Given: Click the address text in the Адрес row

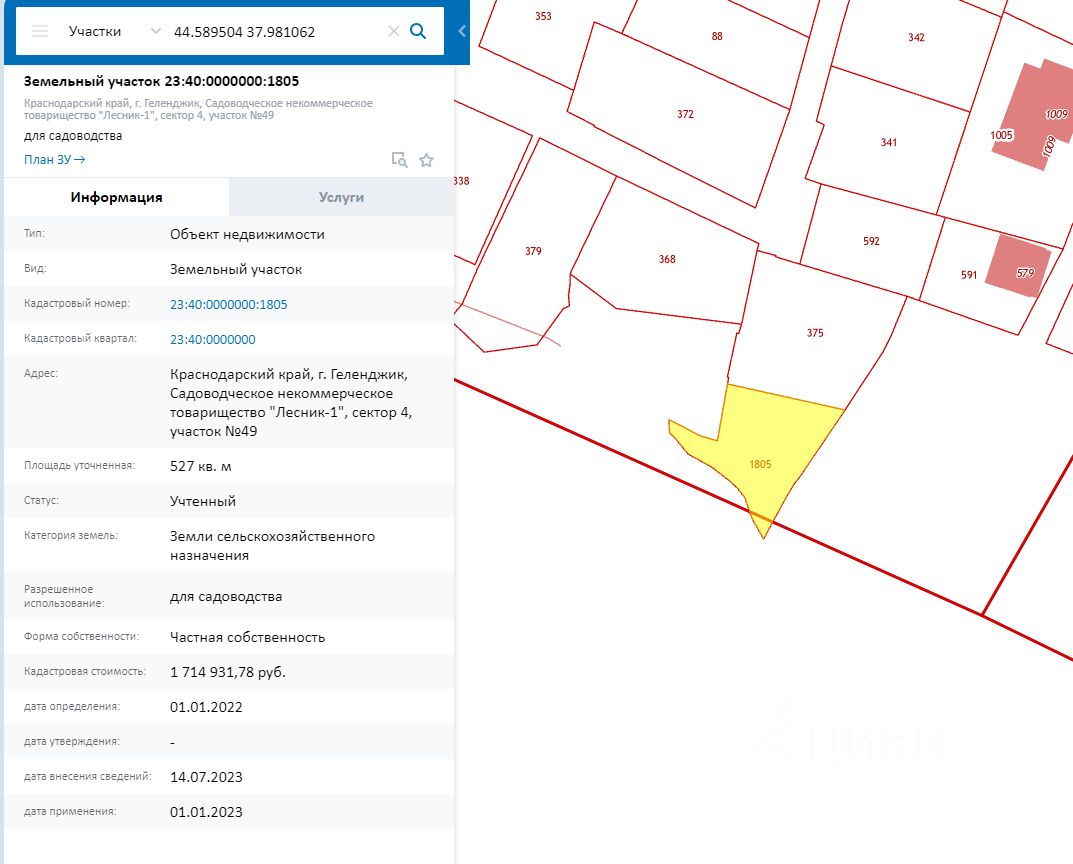Looking at the screenshot, I should pos(291,403).
